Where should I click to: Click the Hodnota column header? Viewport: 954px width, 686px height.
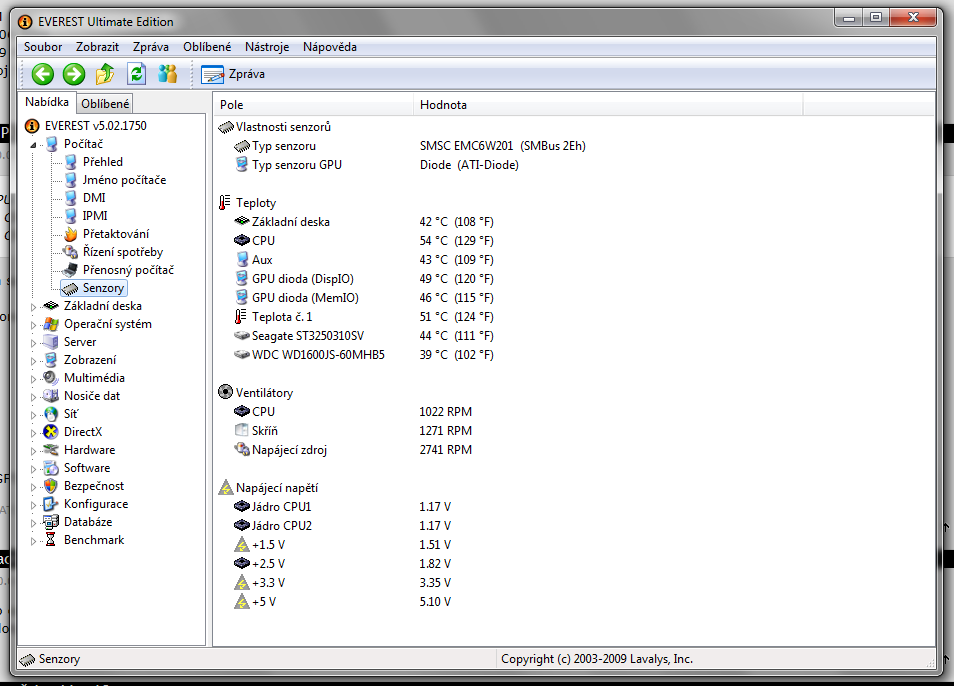[608, 105]
